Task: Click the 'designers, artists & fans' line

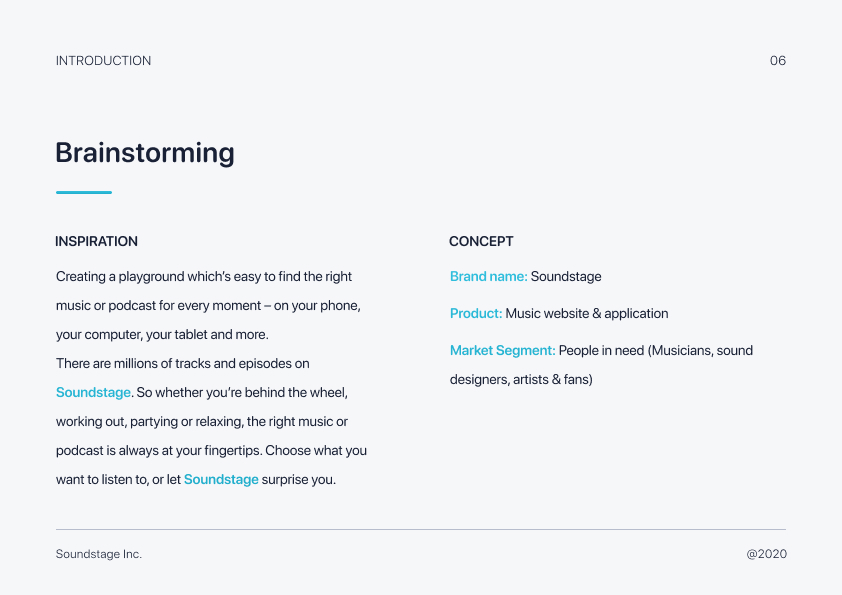Action: tap(521, 380)
